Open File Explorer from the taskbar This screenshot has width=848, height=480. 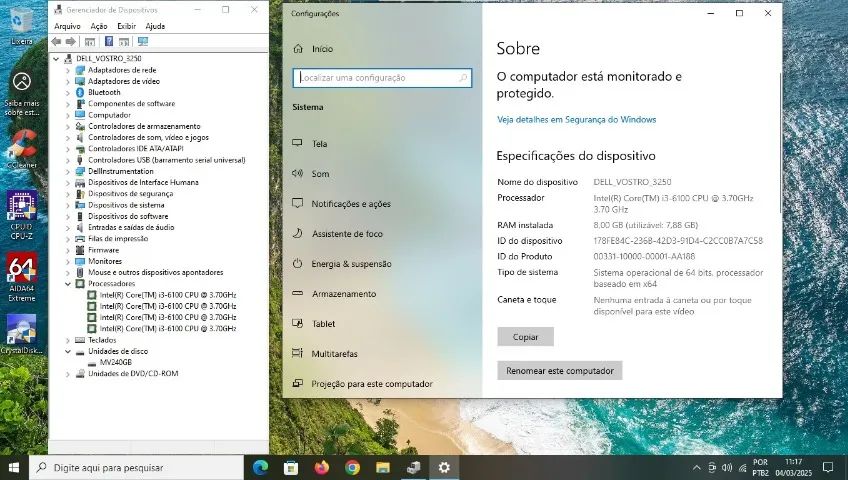383,468
